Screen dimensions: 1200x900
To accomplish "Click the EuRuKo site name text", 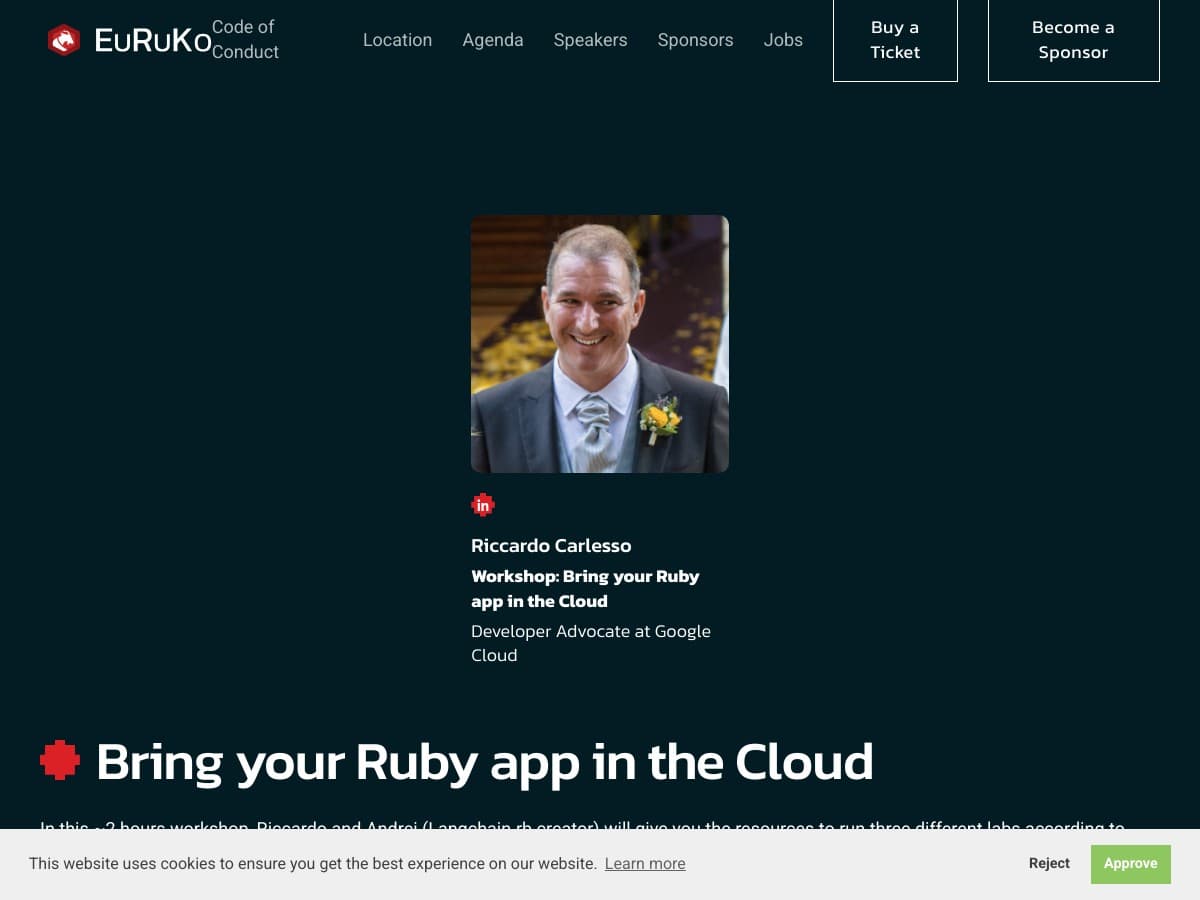I will click(152, 40).
